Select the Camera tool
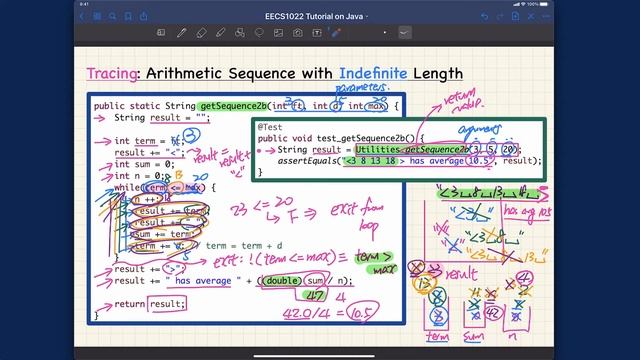The width and height of the screenshot is (640, 360). tap(298, 33)
